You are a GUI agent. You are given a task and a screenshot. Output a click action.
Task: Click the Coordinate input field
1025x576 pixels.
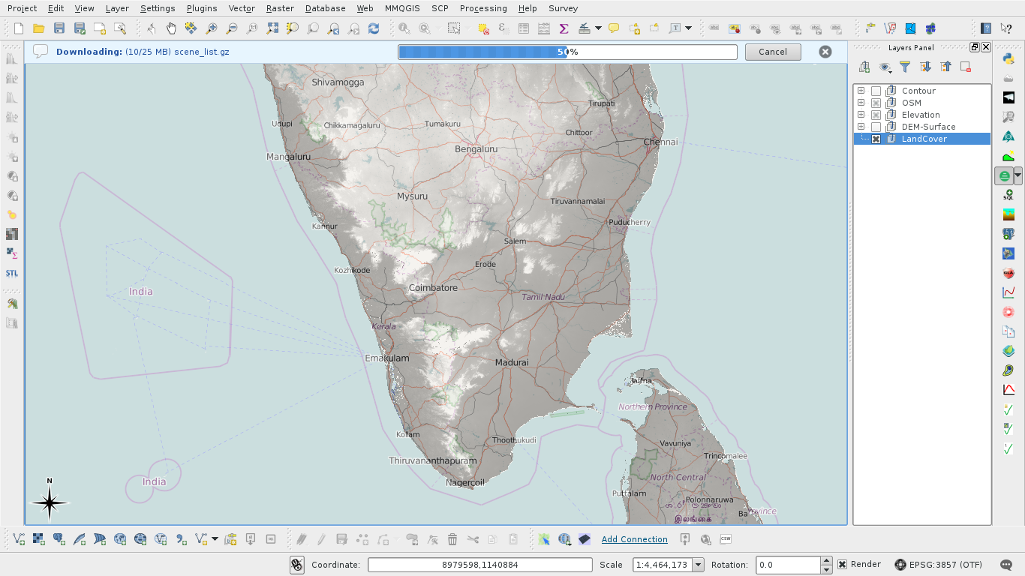click(479, 565)
